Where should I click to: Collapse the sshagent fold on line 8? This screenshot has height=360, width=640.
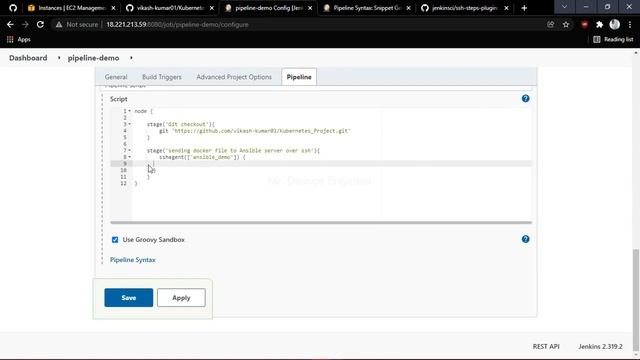pyautogui.click(x=129, y=157)
